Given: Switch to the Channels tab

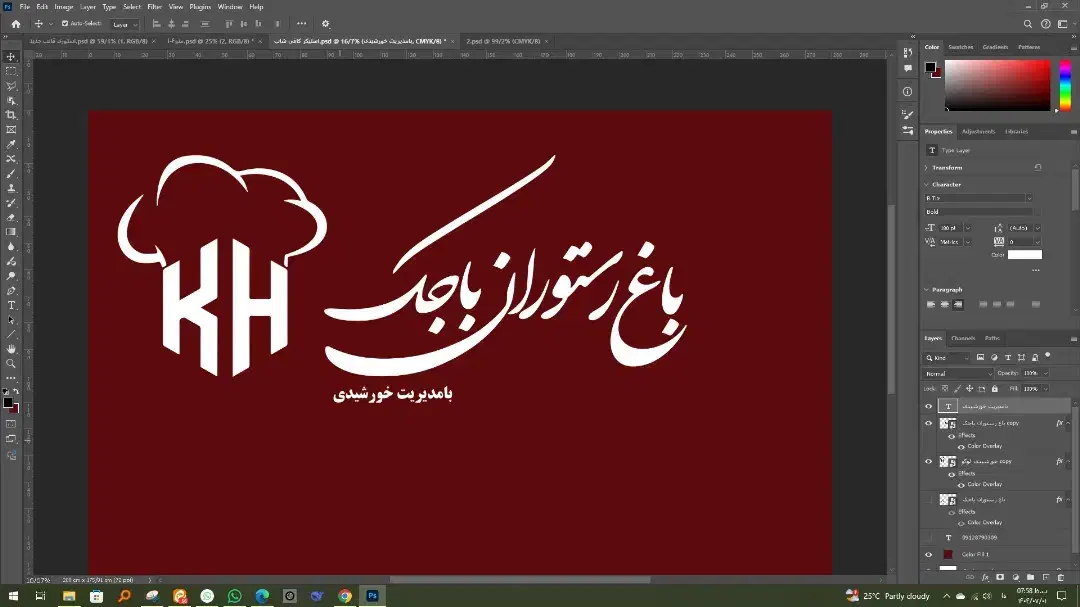Looking at the screenshot, I should 963,338.
